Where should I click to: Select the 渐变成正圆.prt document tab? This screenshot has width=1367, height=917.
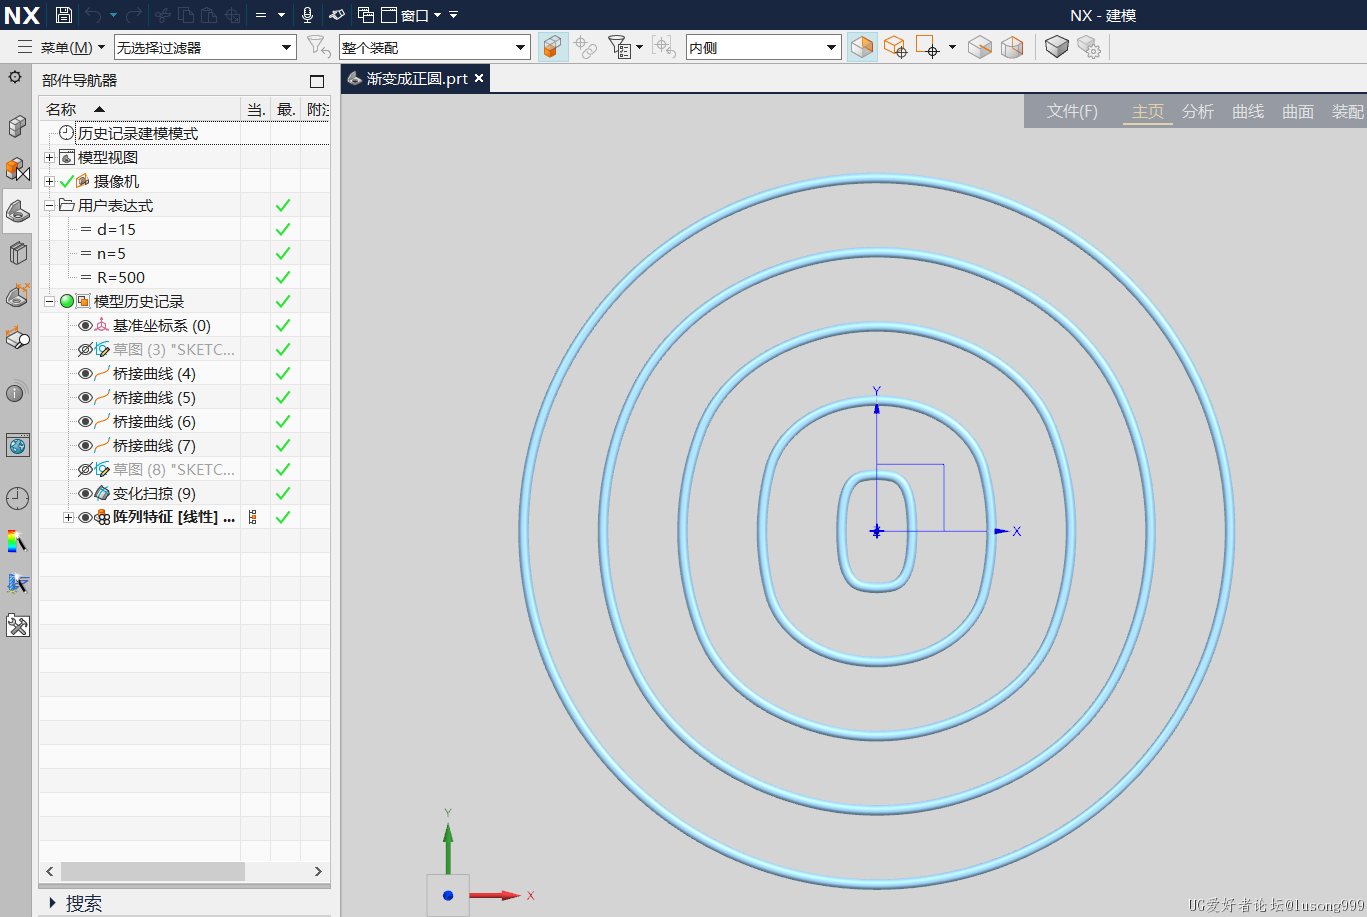pos(416,78)
